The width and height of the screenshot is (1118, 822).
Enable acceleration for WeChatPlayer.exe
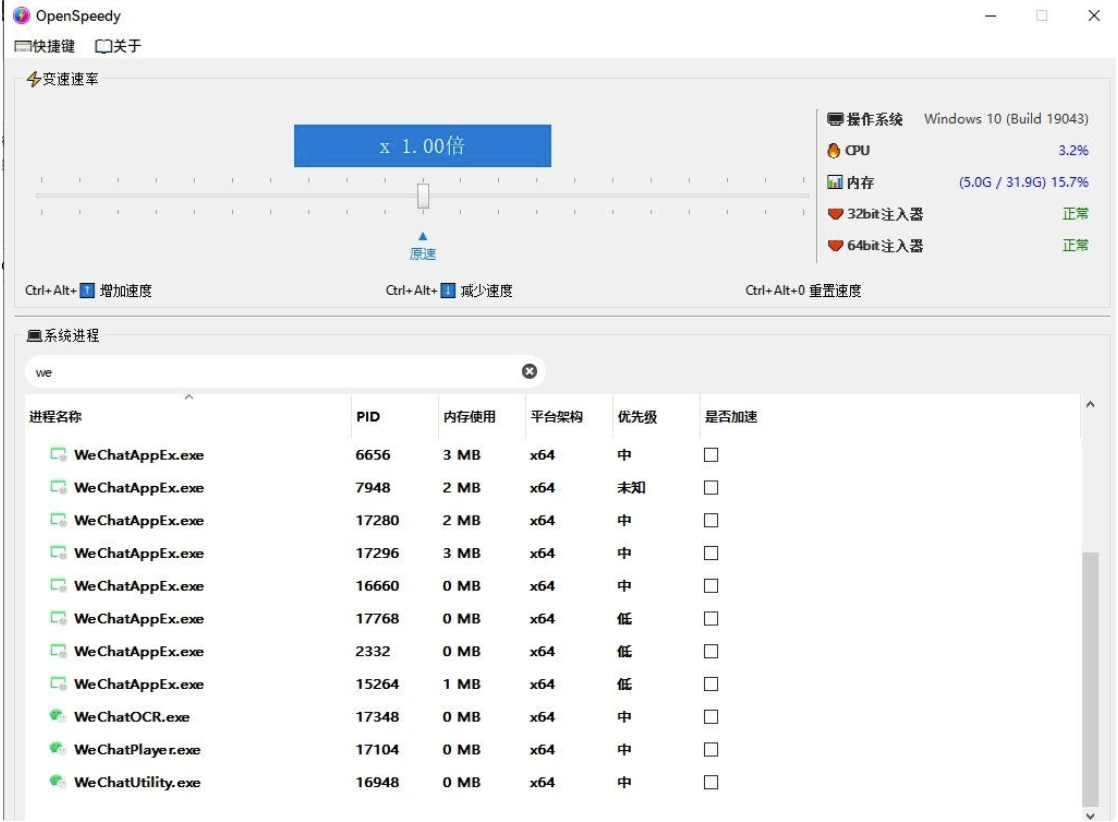tap(711, 750)
